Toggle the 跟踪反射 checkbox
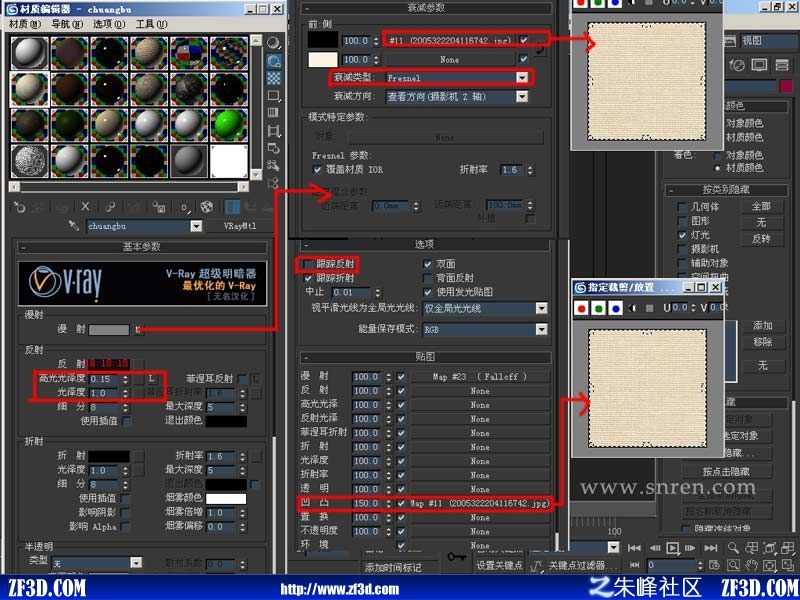800x600 pixels. tap(308, 264)
